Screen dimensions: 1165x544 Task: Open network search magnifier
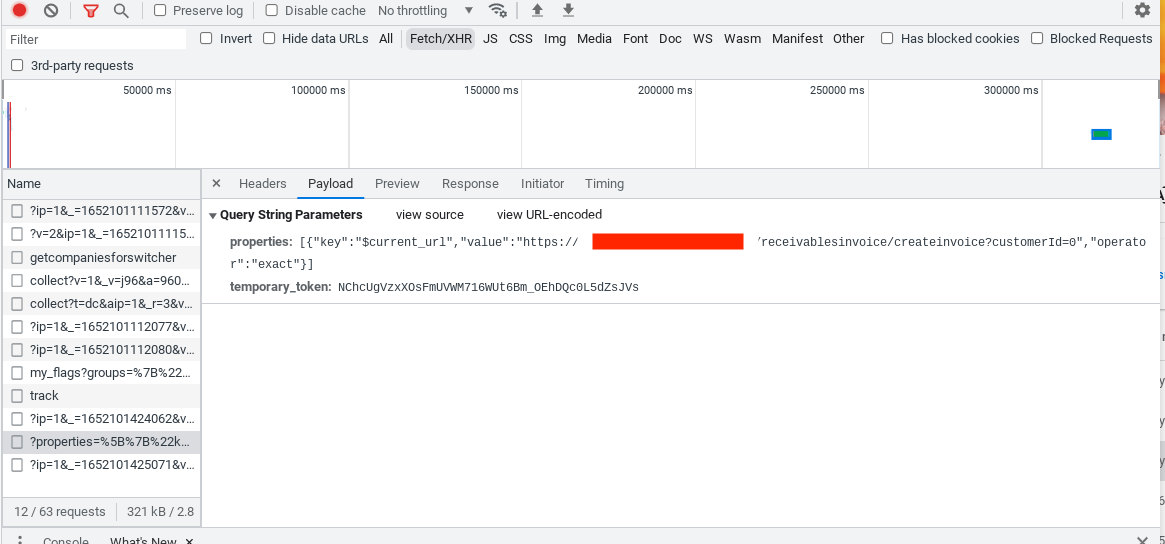(120, 10)
